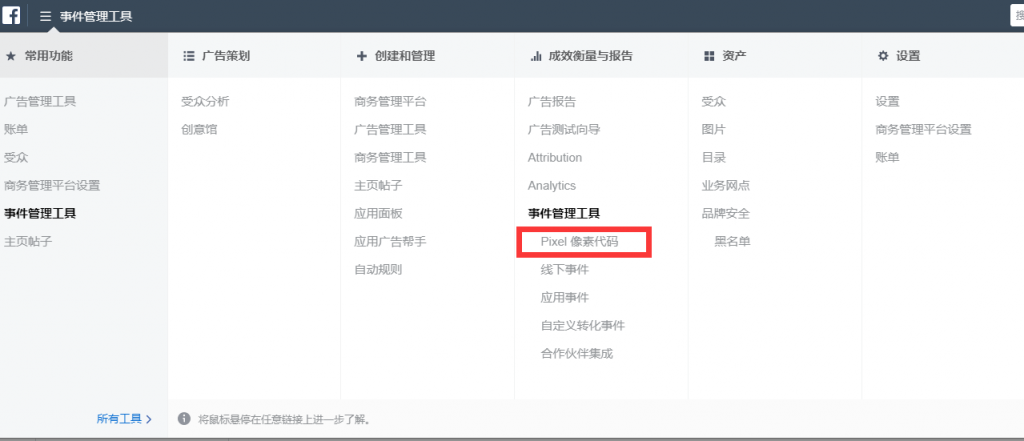The image size is (1024, 441).
Task: Open 广告管理工具 under 创建和管理
Action: pos(391,129)
